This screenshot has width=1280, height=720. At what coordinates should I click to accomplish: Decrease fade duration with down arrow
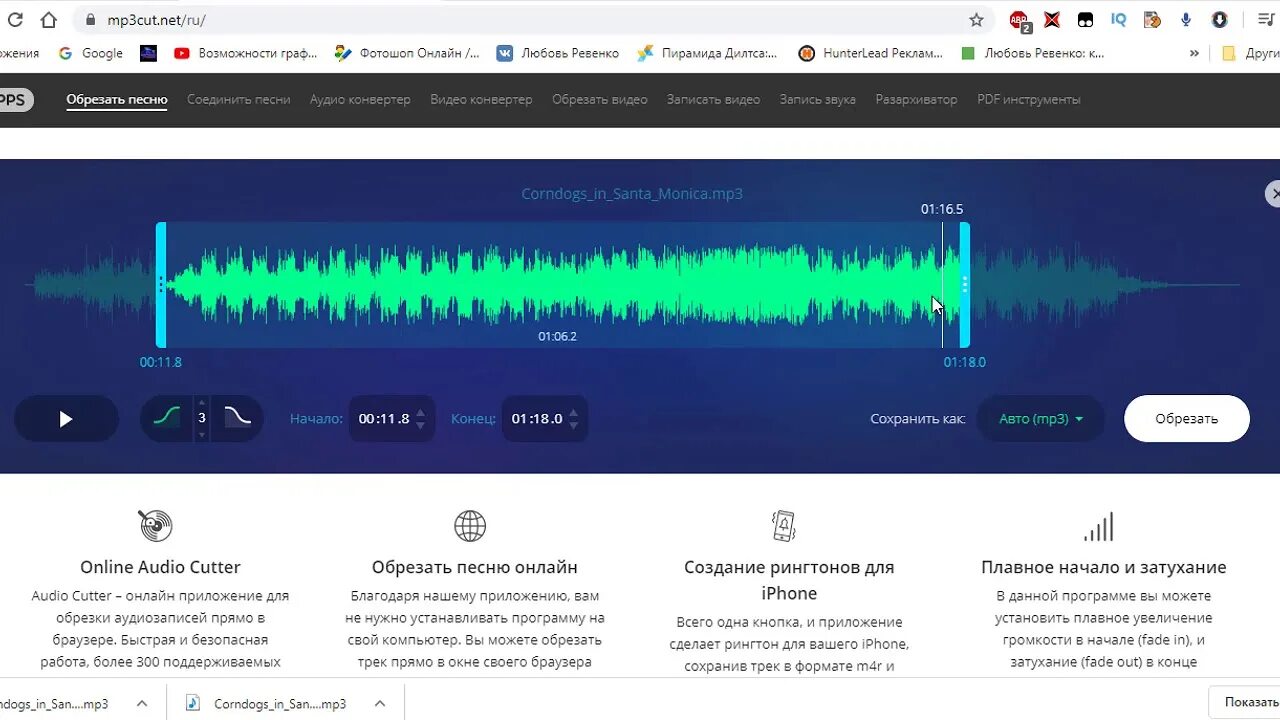[x=202, y=434]
